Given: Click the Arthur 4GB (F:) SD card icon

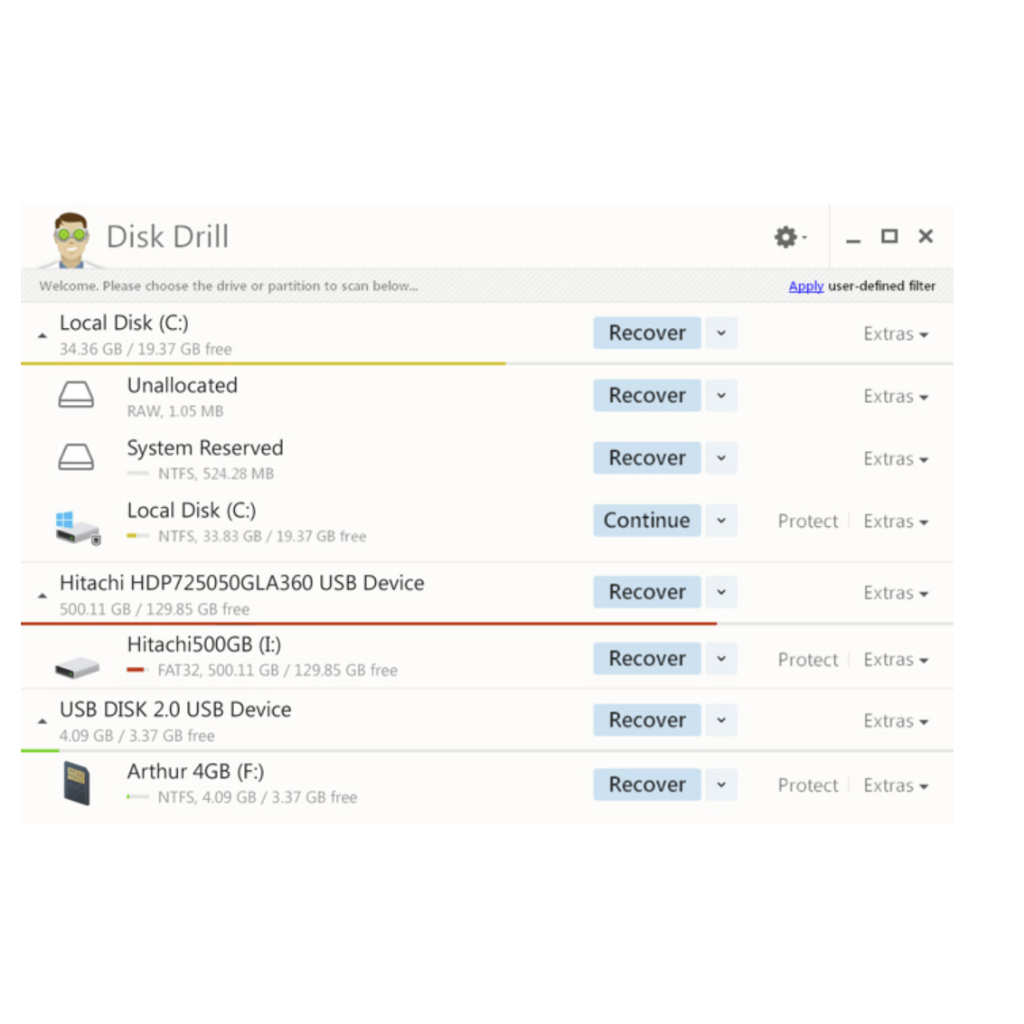Looking at the screenshot, I should [76, 783].
